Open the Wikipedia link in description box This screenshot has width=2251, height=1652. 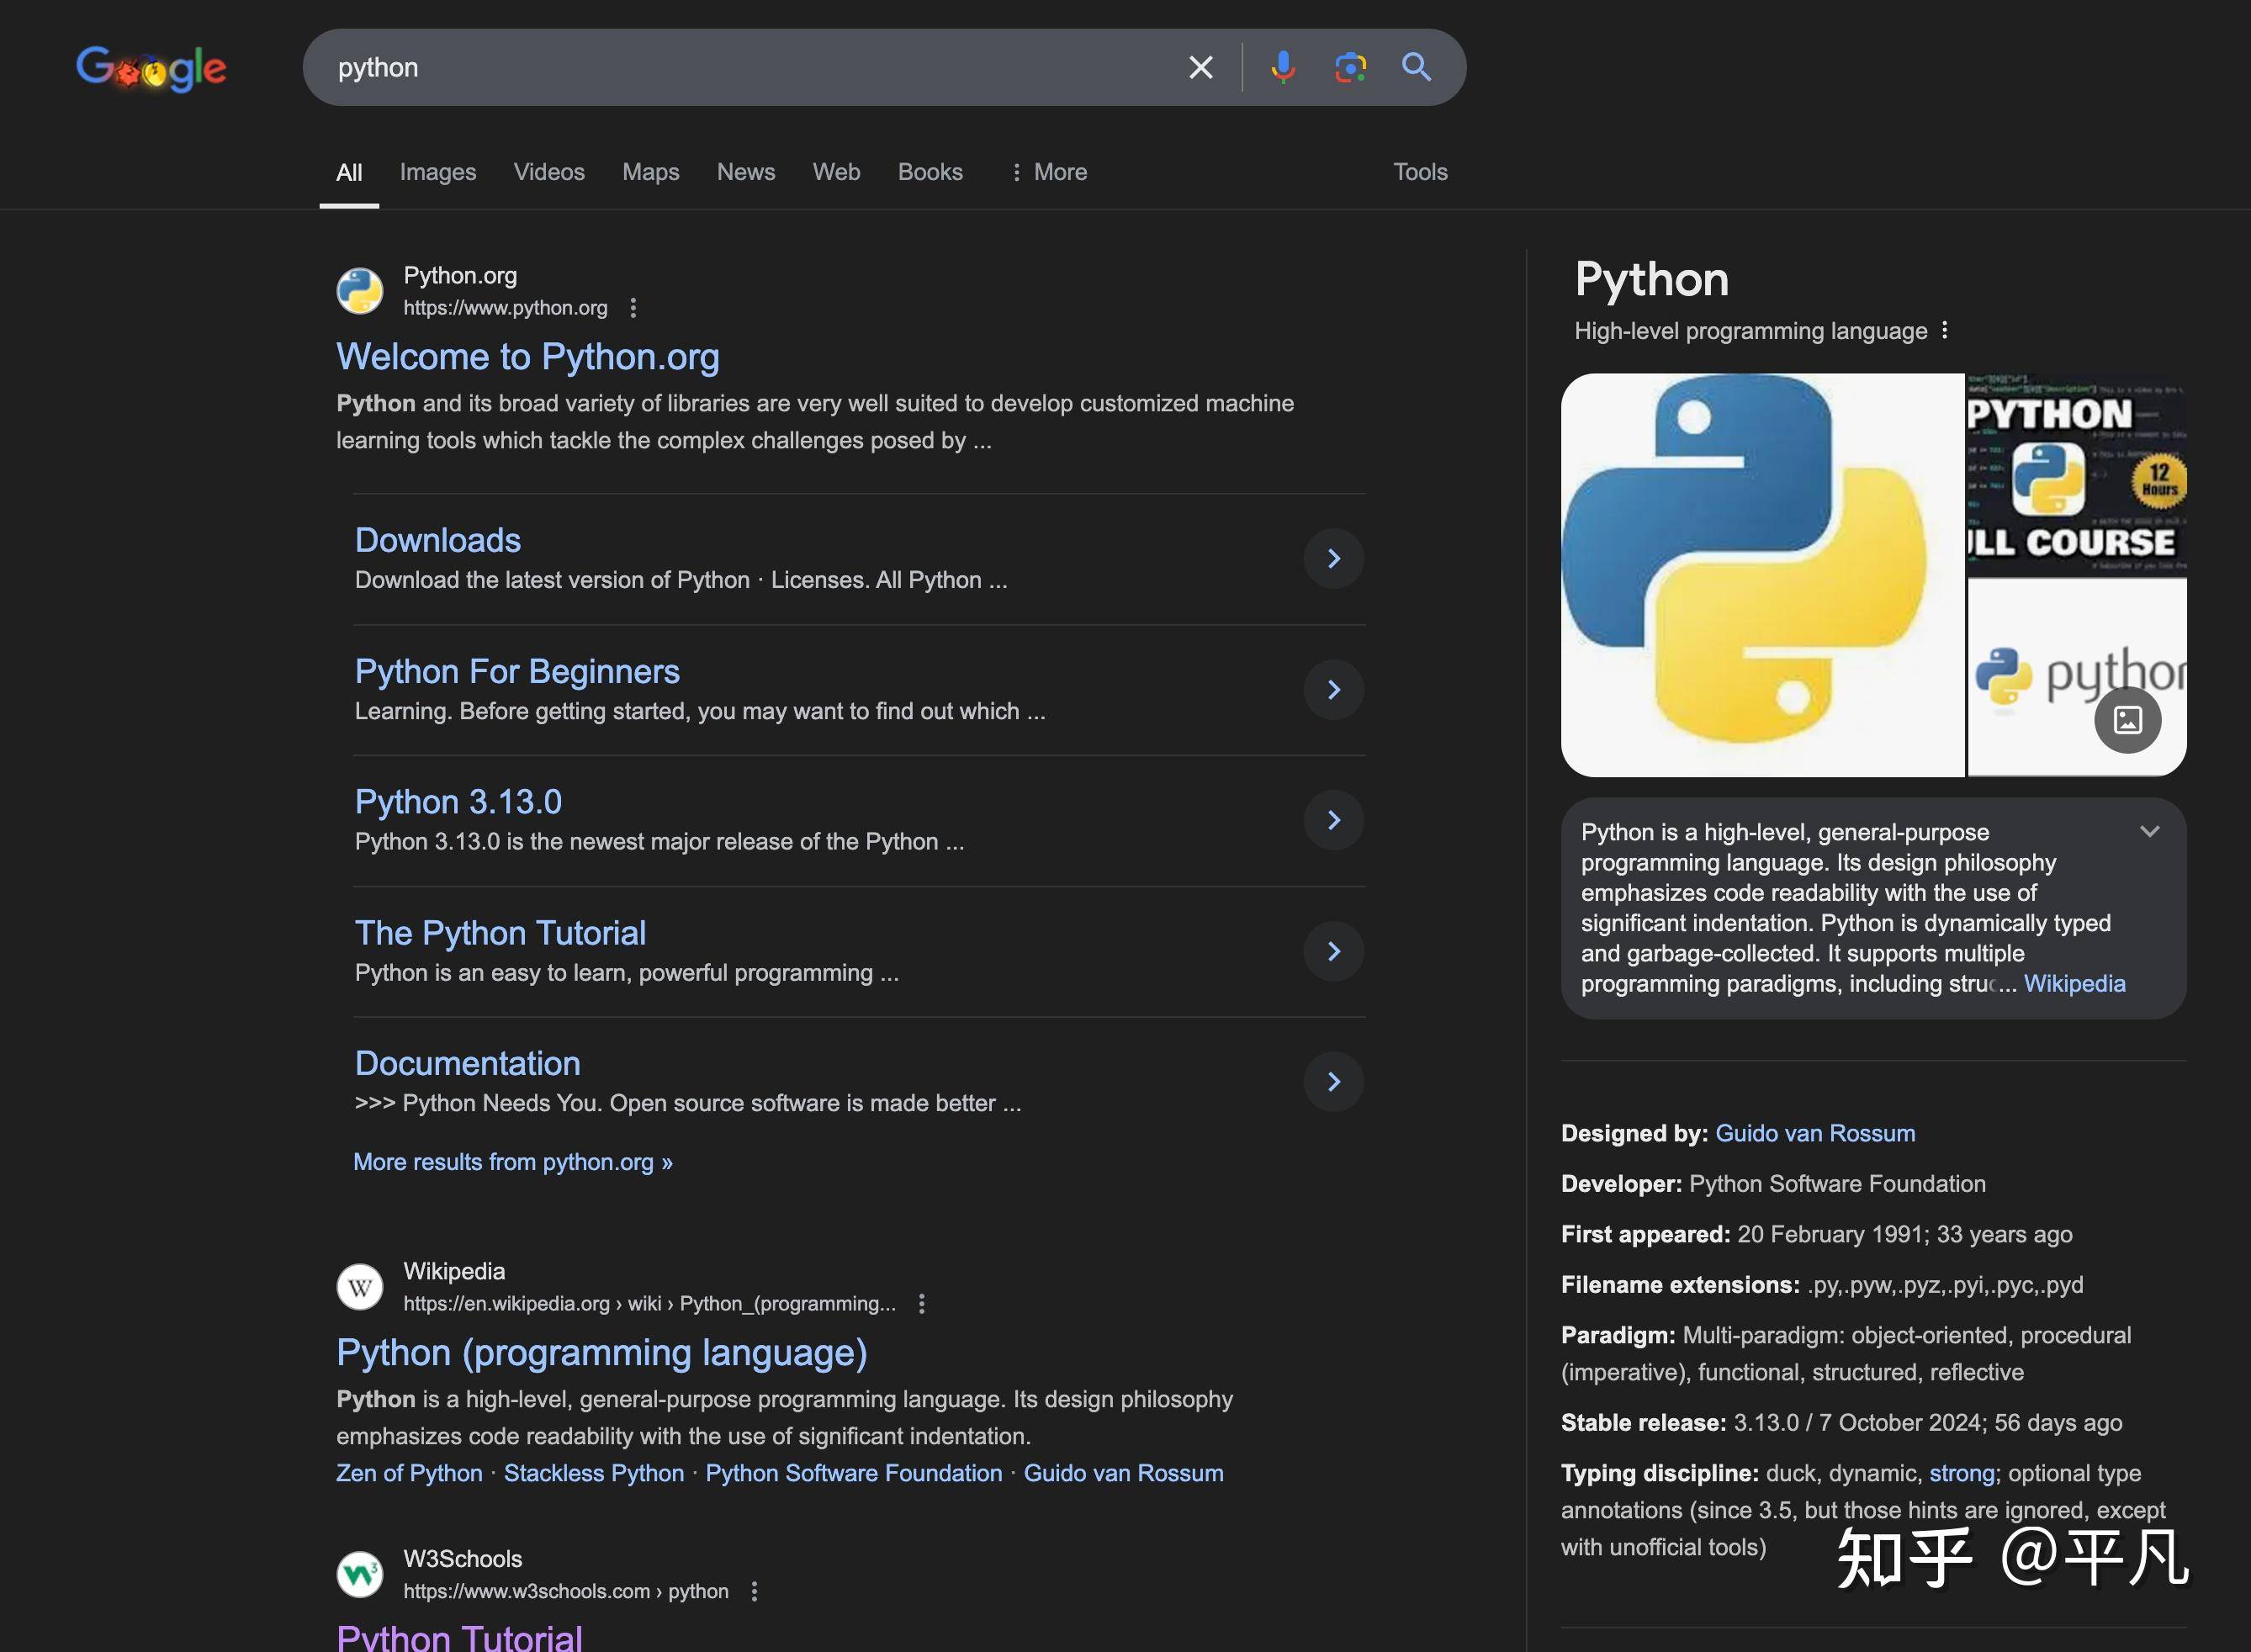click(2074, 984)
